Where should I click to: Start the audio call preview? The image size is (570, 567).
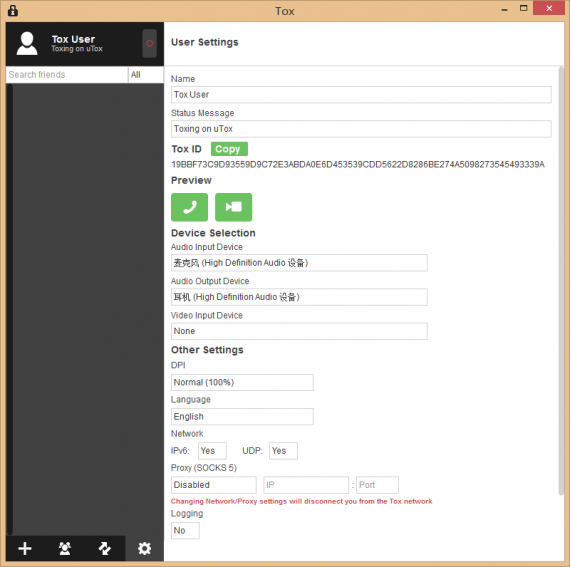189,207
